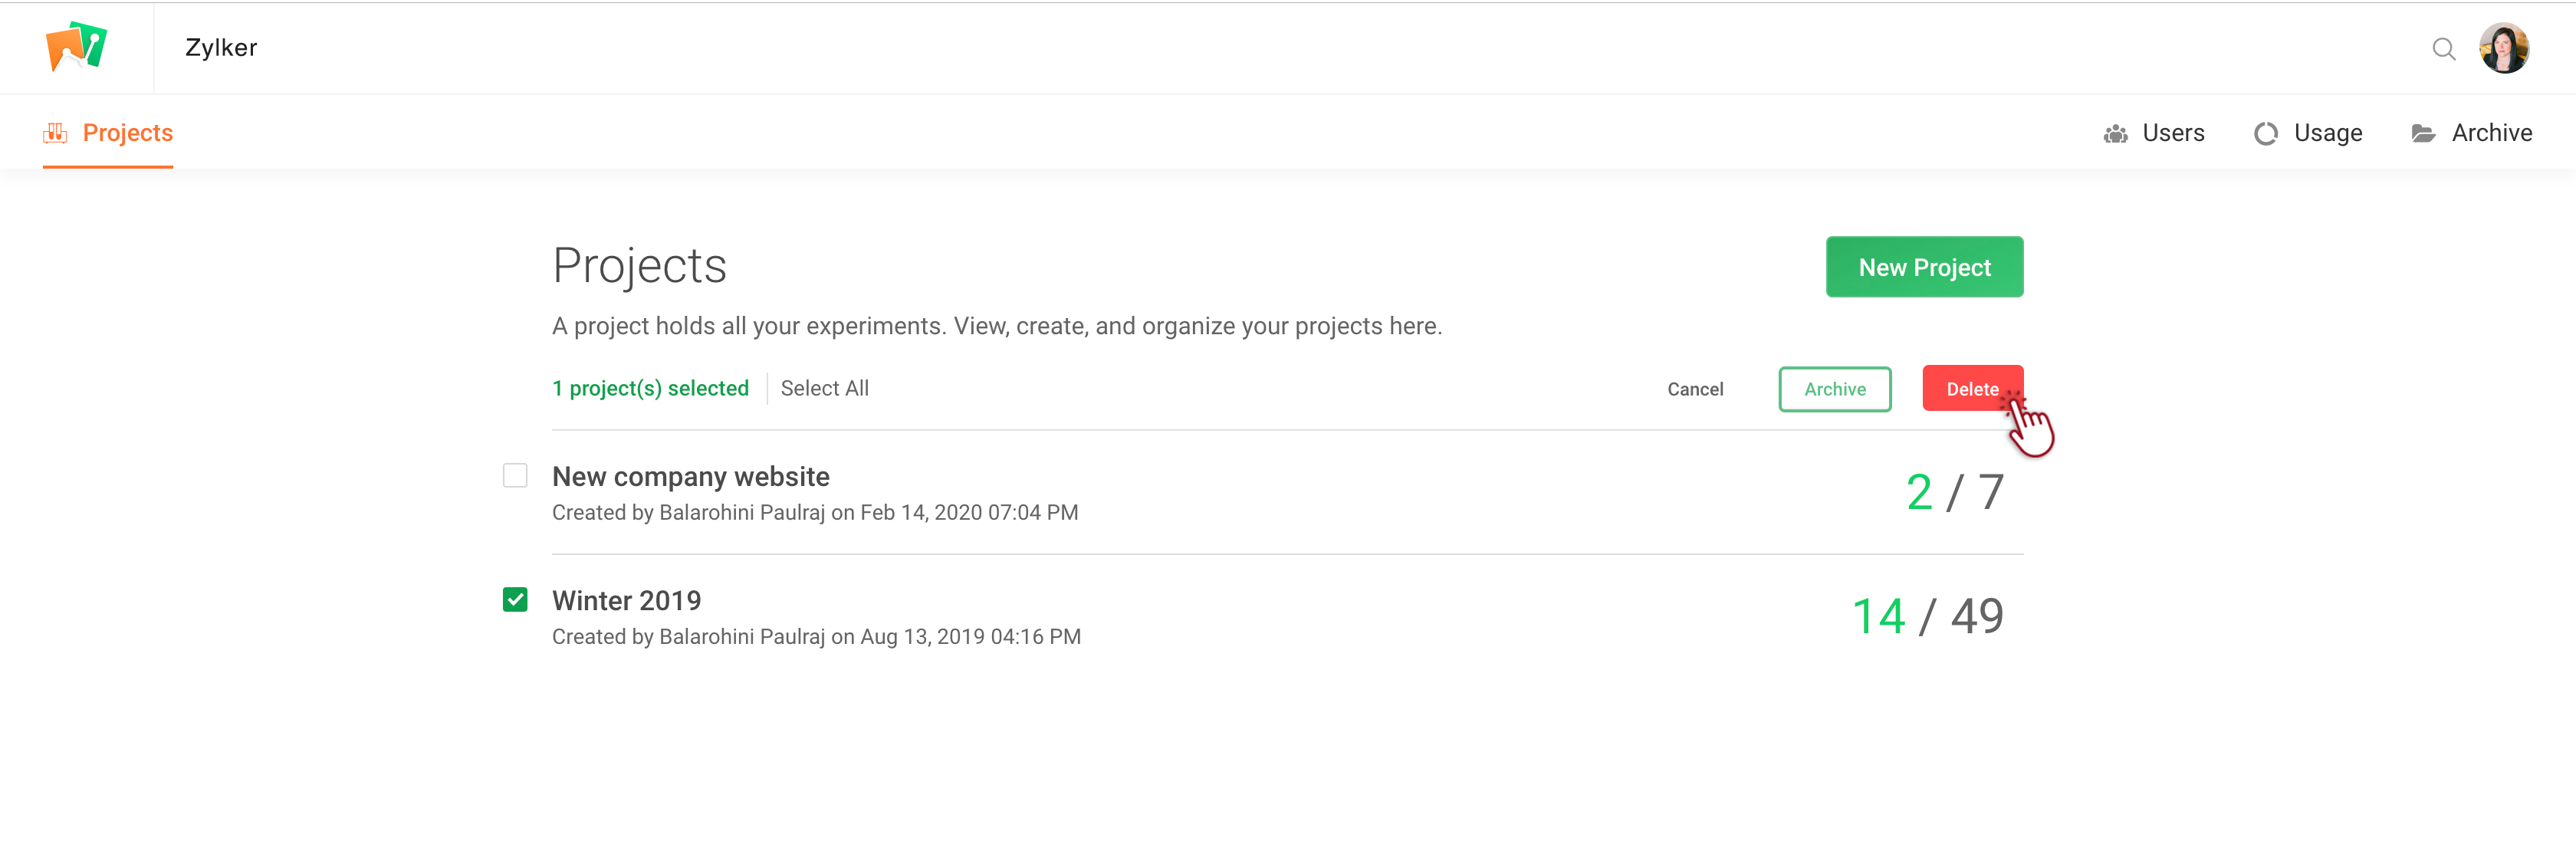Open the user profile avatar

pyautogui.click(x=2503, y=48)
